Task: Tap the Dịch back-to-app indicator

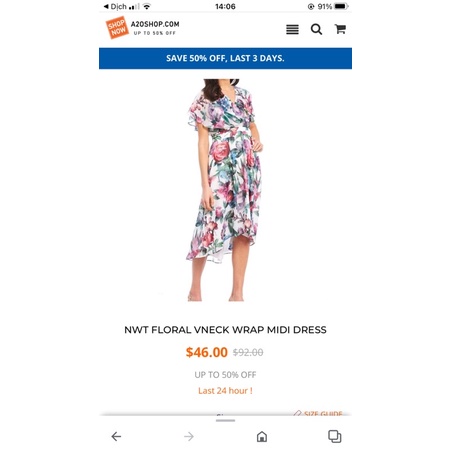Action: coord(115,6)
